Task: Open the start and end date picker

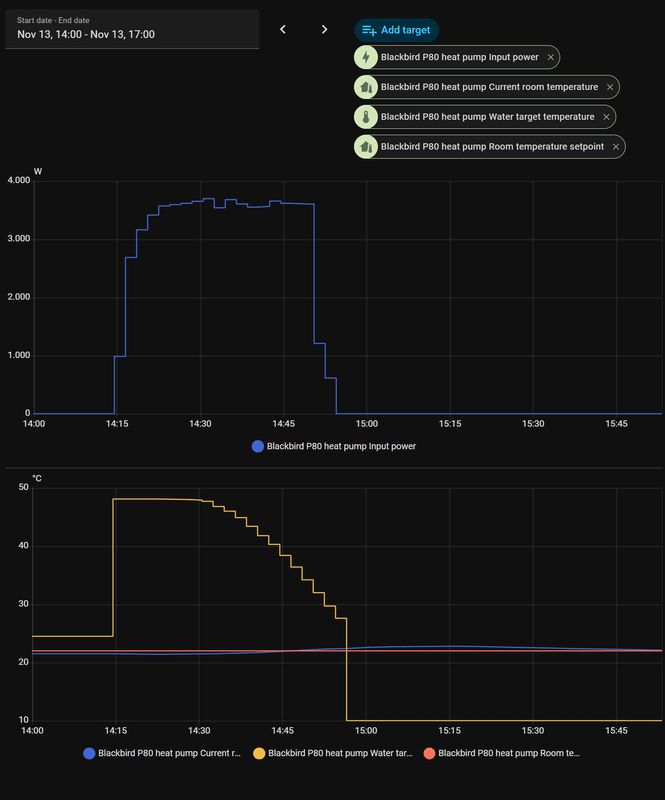Action: click(x=132, y=29)
